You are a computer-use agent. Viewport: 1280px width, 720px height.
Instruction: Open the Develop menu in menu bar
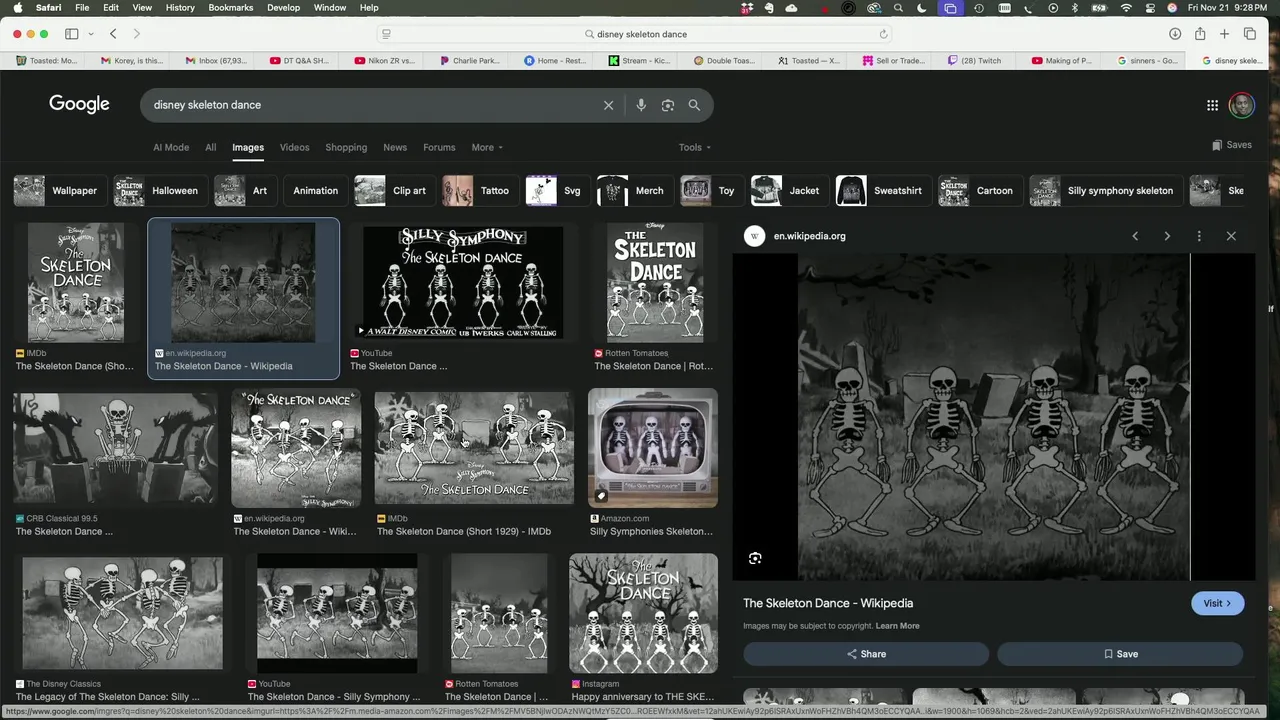283,8
